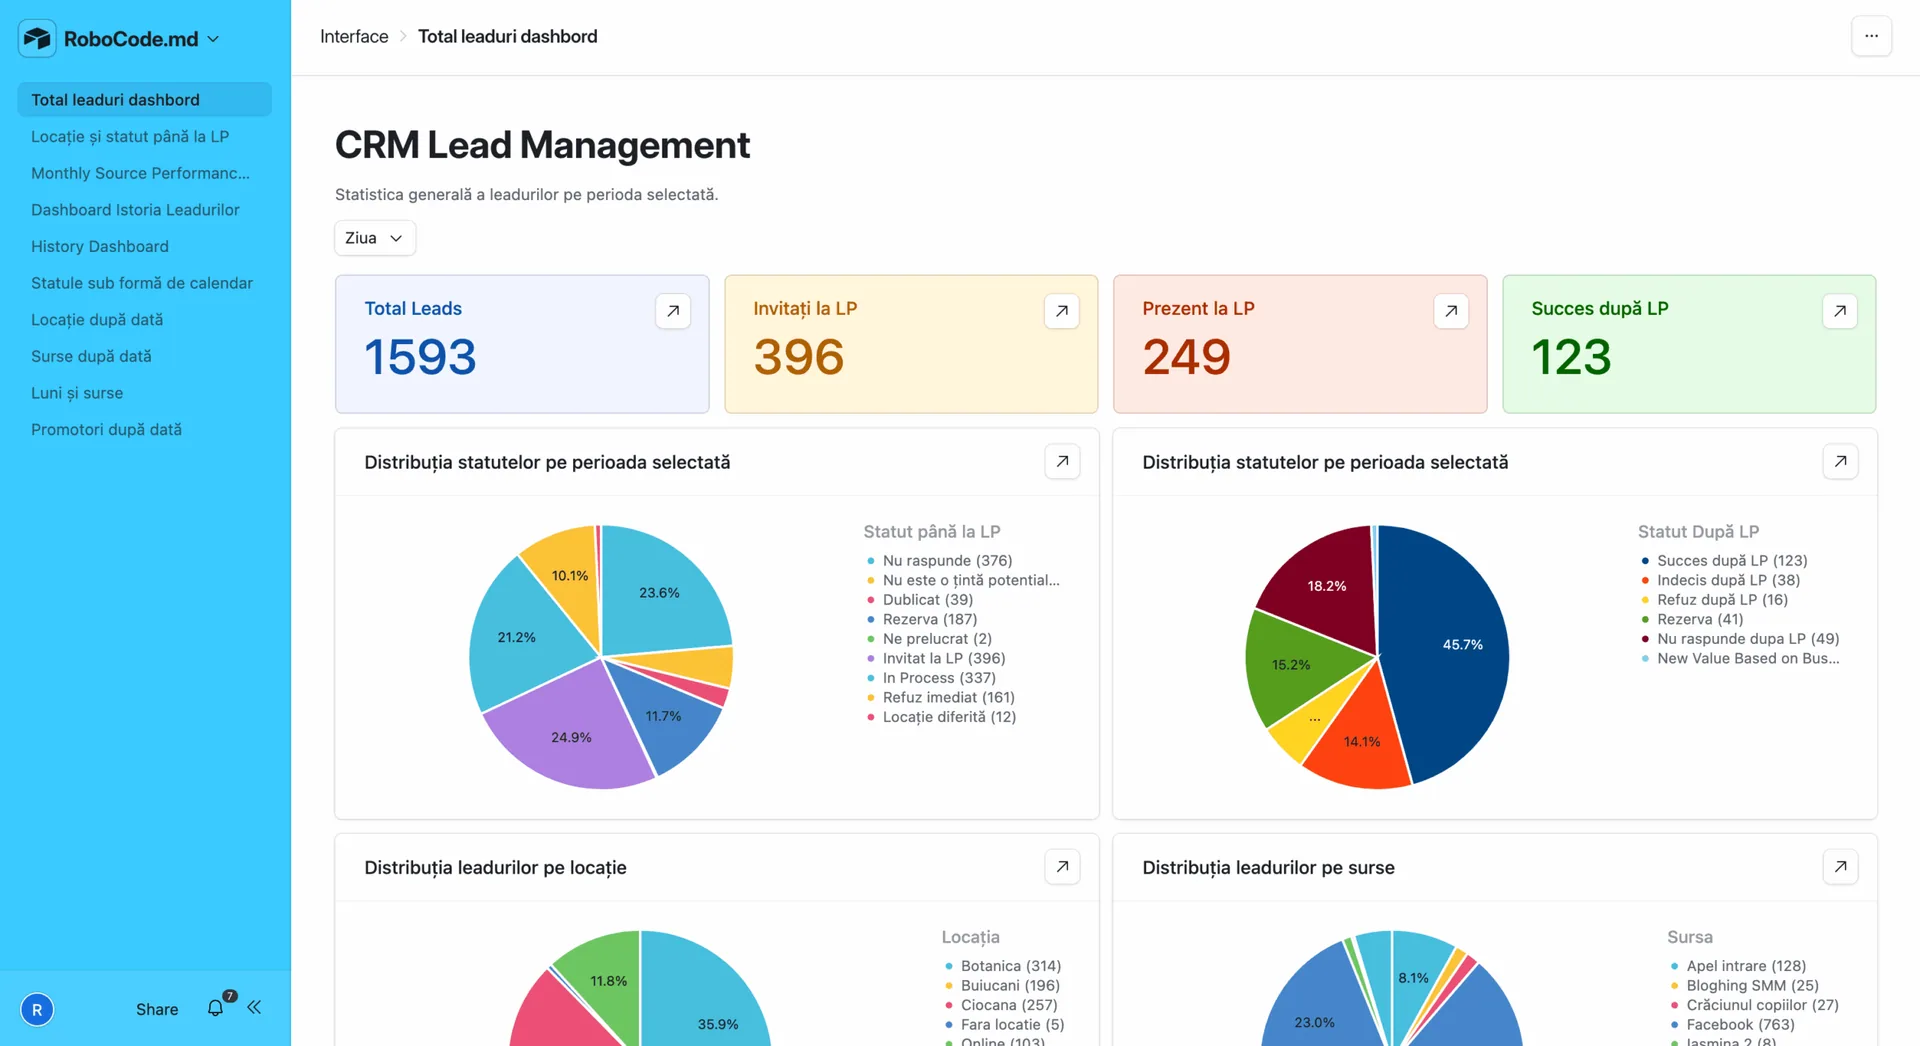Click the Ciocana (257) legend entry
The width and height of the screenshot is (1920, 1046).
coord(1001,1005)
